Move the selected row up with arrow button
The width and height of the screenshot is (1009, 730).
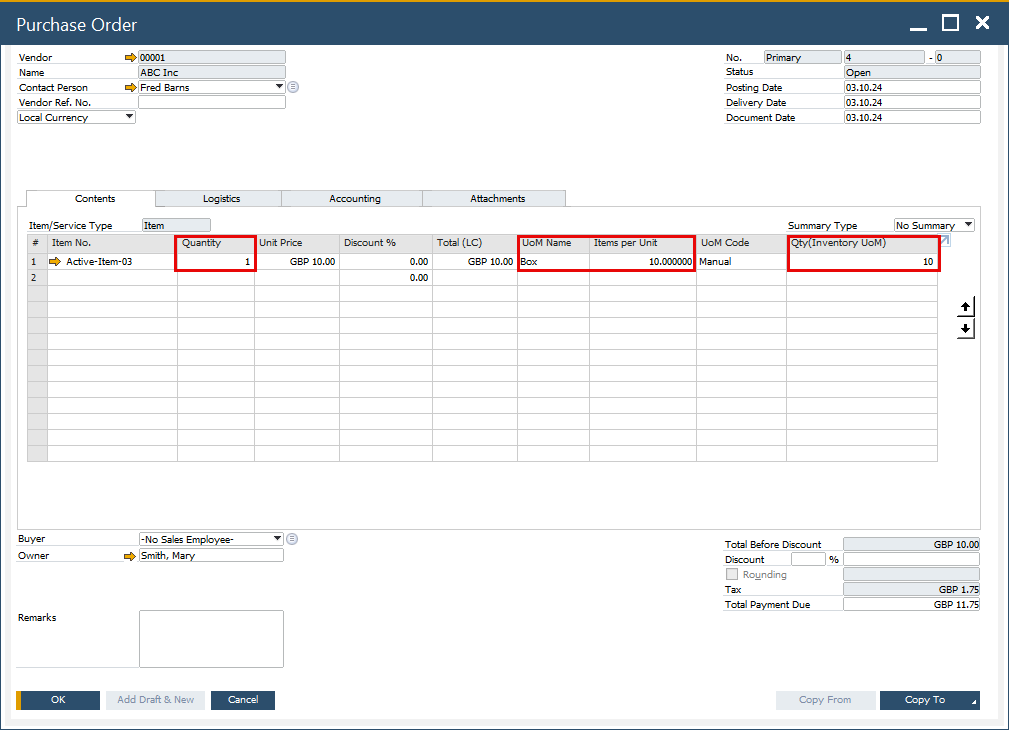[x=965, y=307]
